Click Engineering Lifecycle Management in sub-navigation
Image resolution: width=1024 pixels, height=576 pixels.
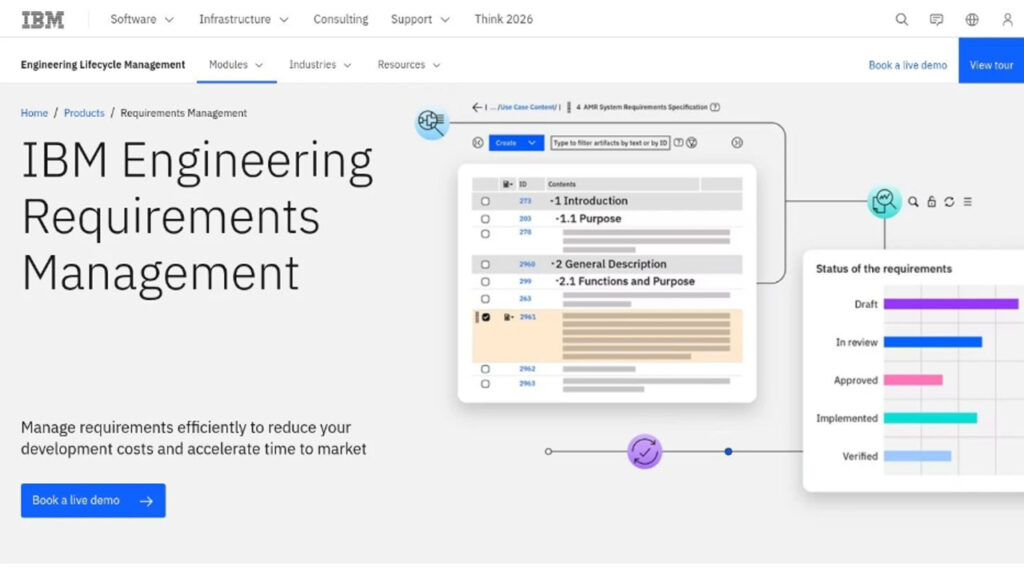[x=103, y=65]
